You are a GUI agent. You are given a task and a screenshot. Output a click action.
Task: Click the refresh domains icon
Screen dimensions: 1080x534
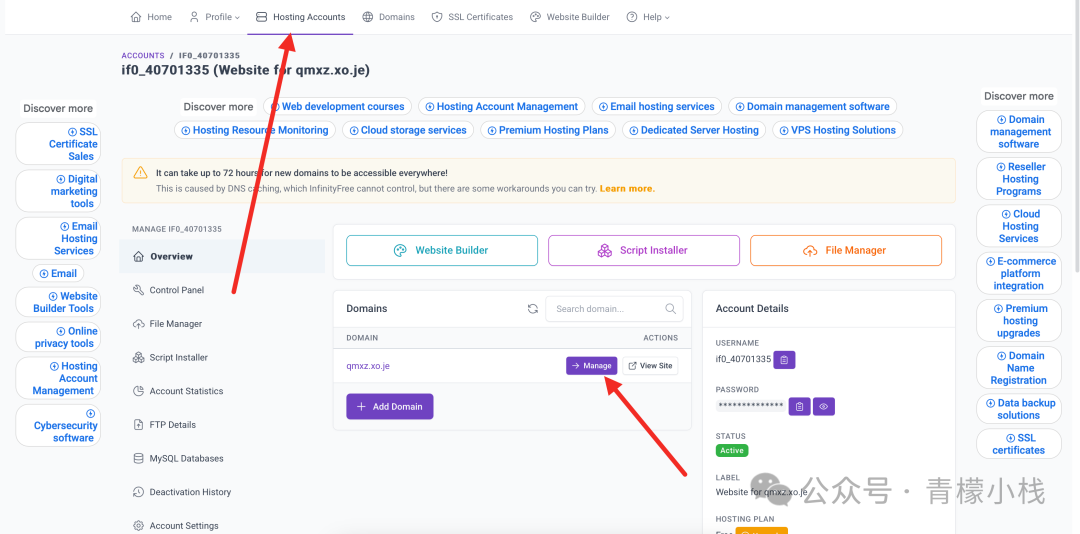tap(533, 309)
